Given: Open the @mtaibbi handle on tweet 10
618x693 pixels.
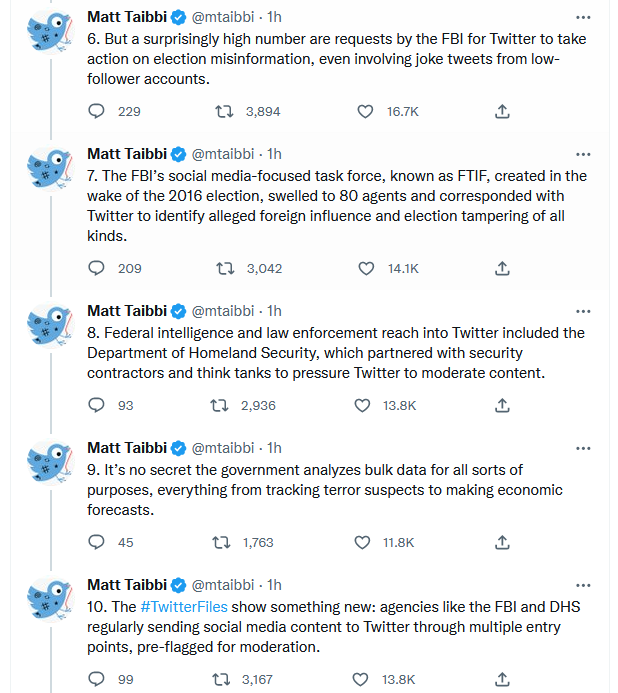Looking at the screenshot, I should tap(223, 585).
